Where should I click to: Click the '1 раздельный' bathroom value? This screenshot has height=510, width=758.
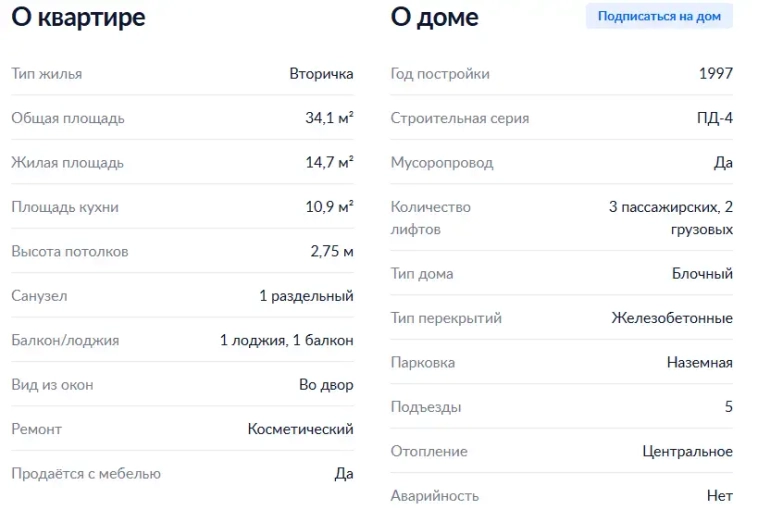pyautogui.click(x=306, y=296)
